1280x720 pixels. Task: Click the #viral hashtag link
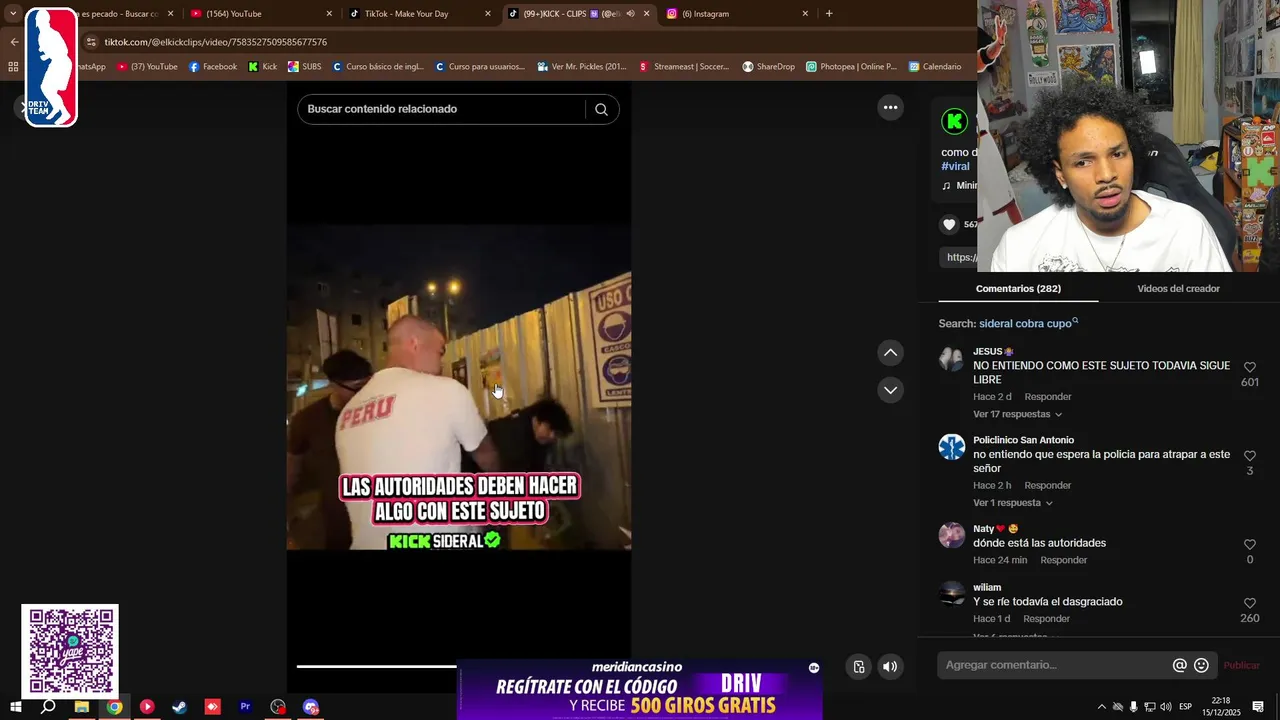pos(955,166)
